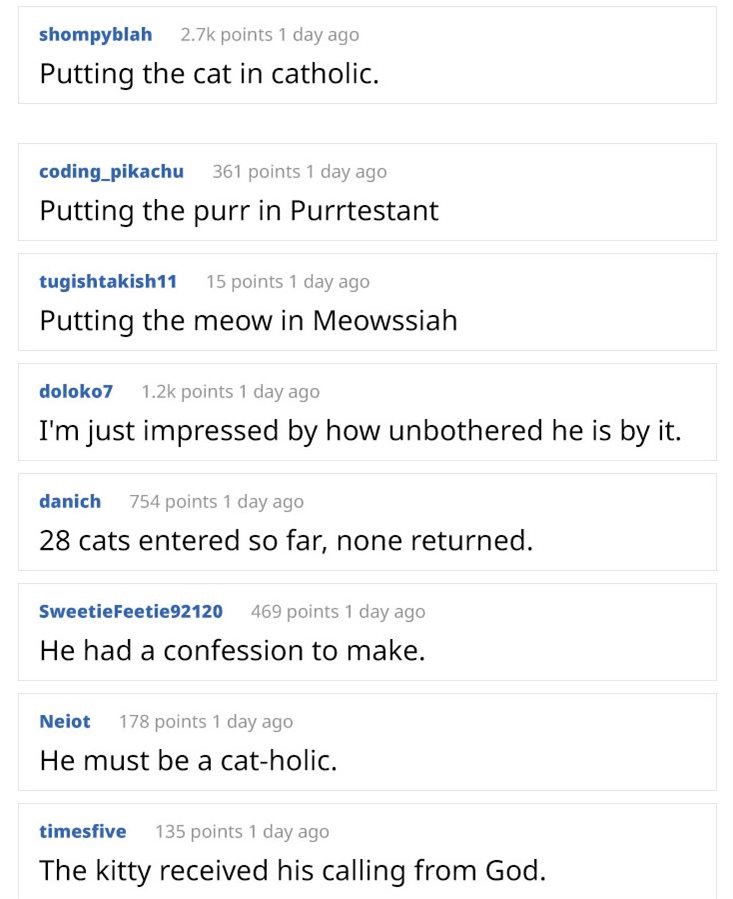This screenshot has width=733, height=899.
Task: Select comment about how unbothered he is
Action: click(360, 431)
